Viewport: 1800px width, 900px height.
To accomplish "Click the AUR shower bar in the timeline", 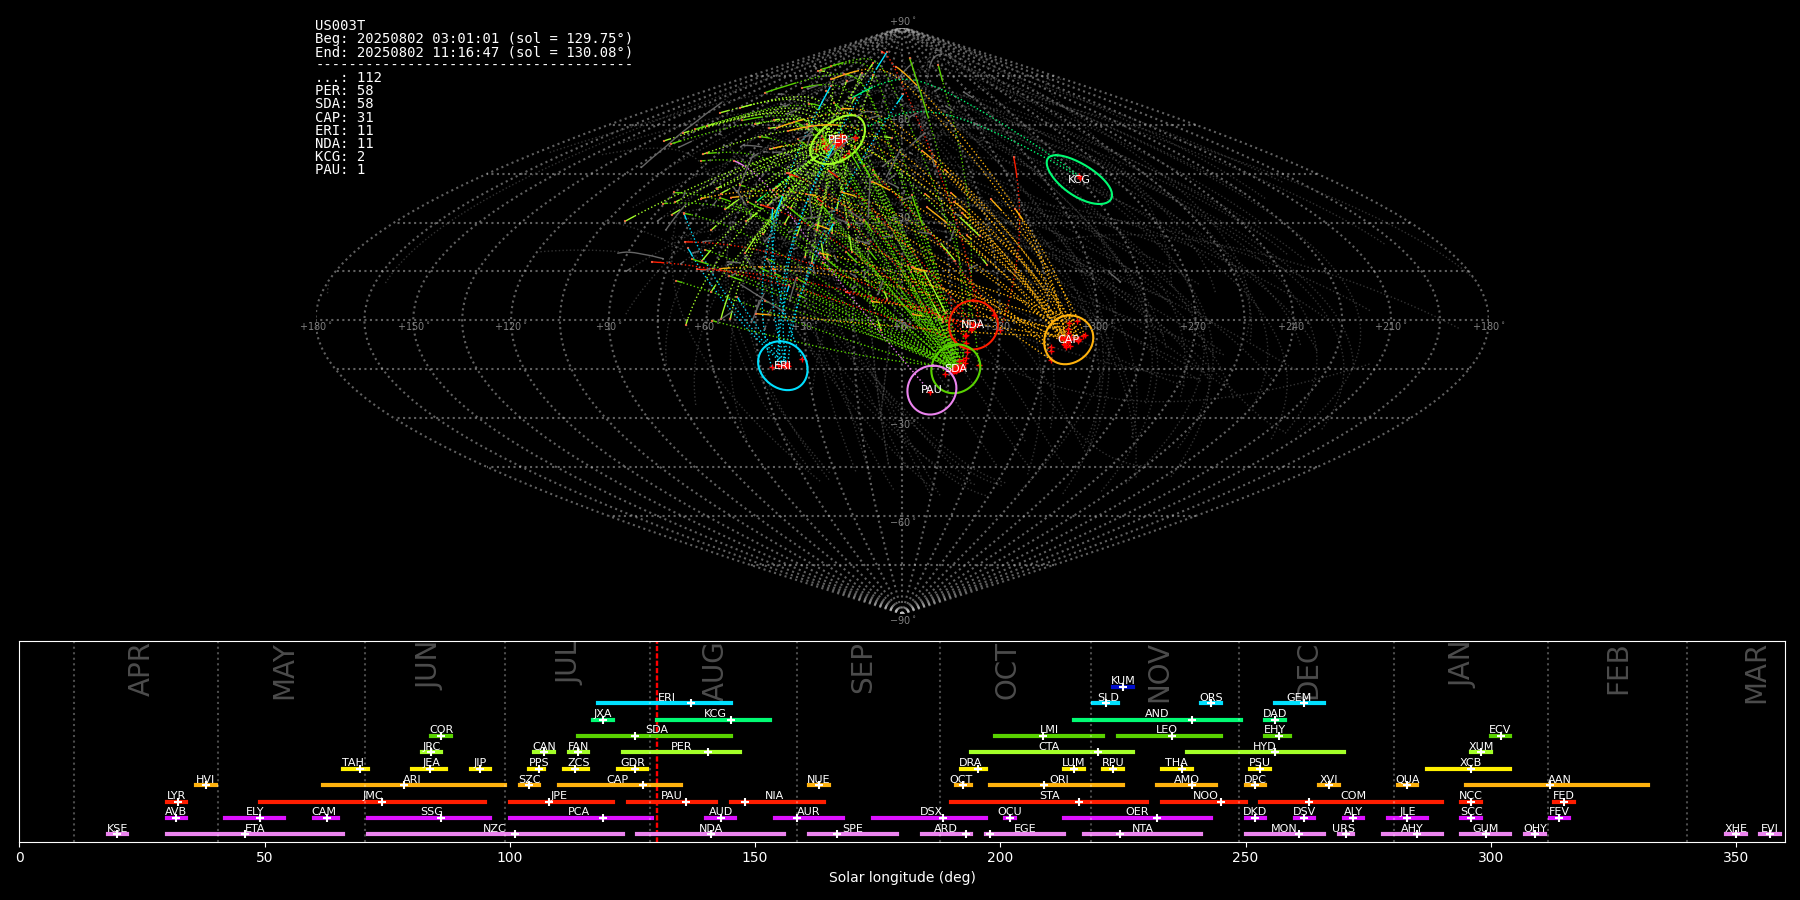I will (x=808, y=818).
